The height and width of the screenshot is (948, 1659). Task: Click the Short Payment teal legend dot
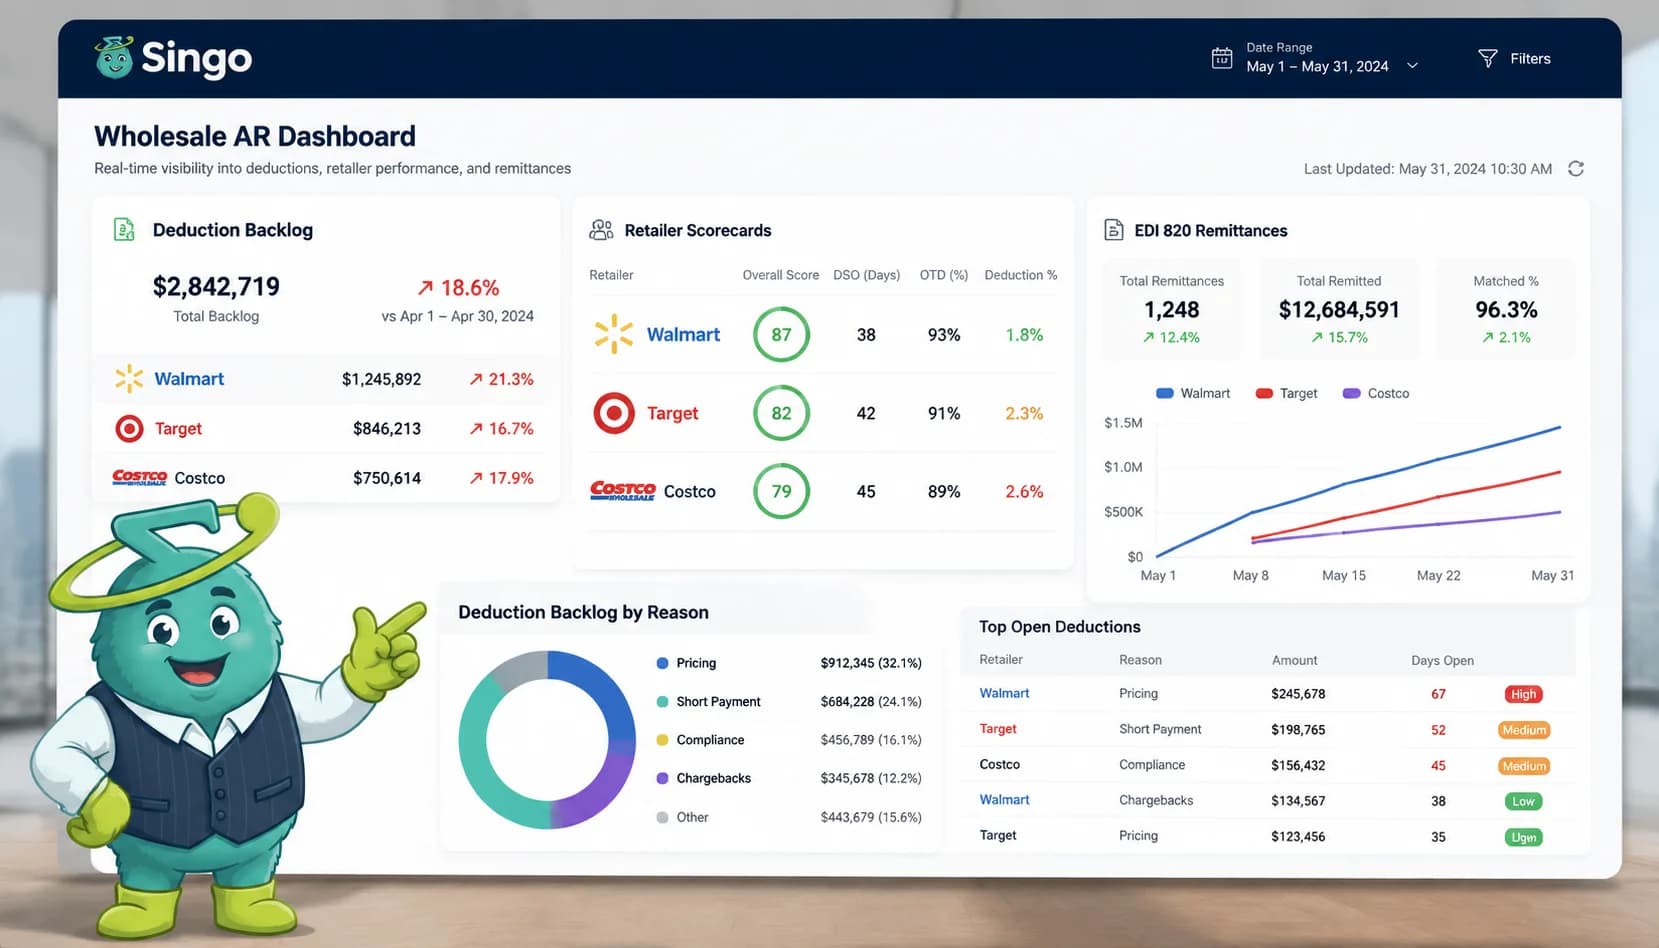(x=662, y=702)
